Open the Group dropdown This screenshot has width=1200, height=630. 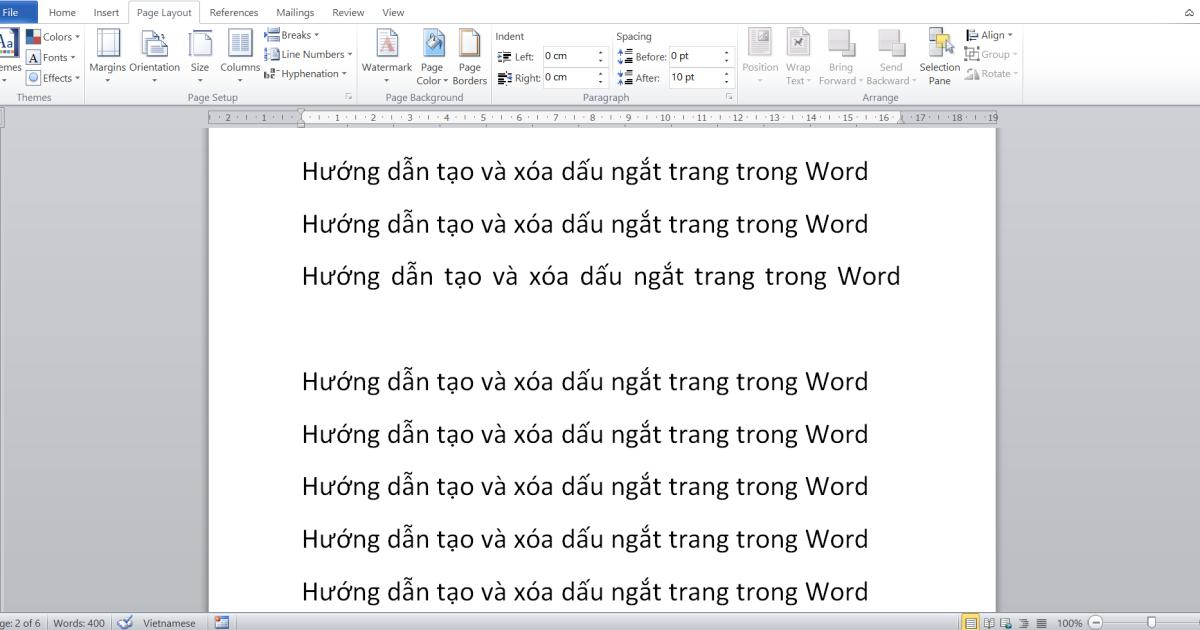coord(991,54)
